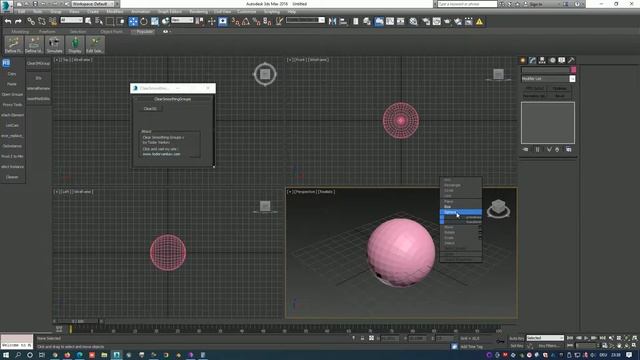Viewport: 640px width, 360px height.
Task: Choose the Select Object arrow tool
Action: coord(88,21)
